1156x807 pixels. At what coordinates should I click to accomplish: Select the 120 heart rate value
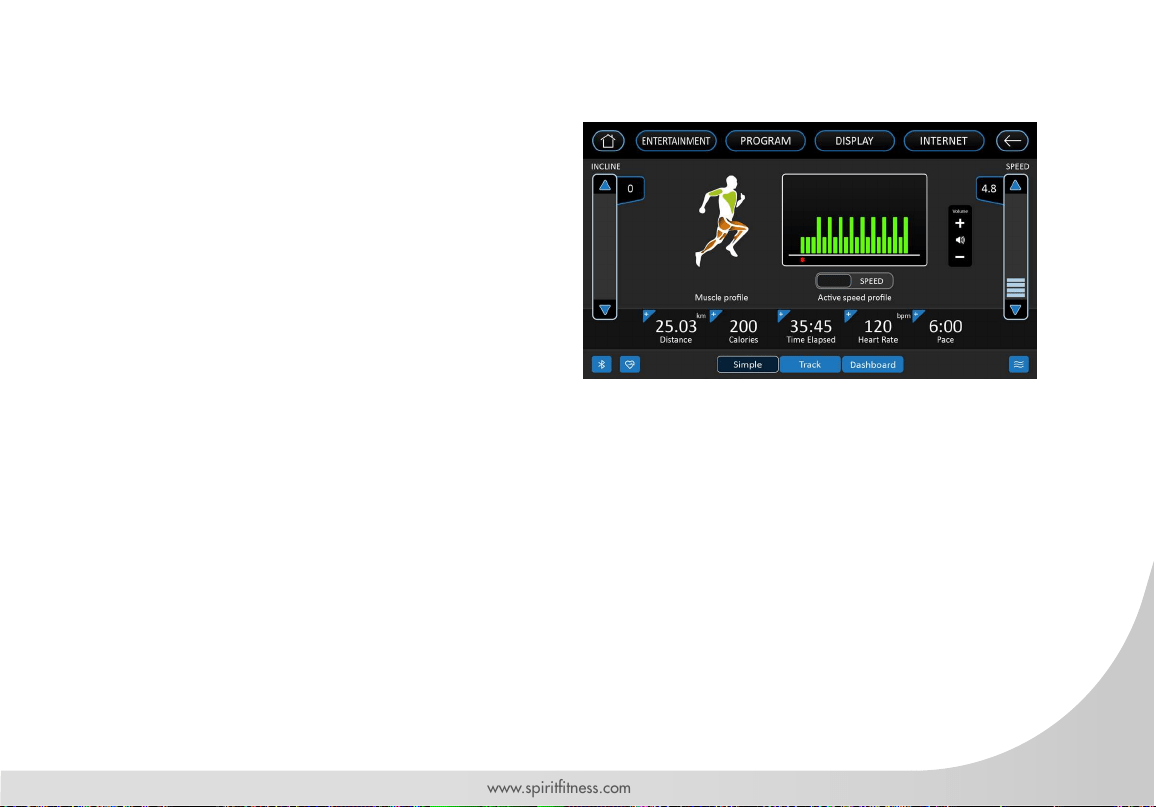point(877,326)
